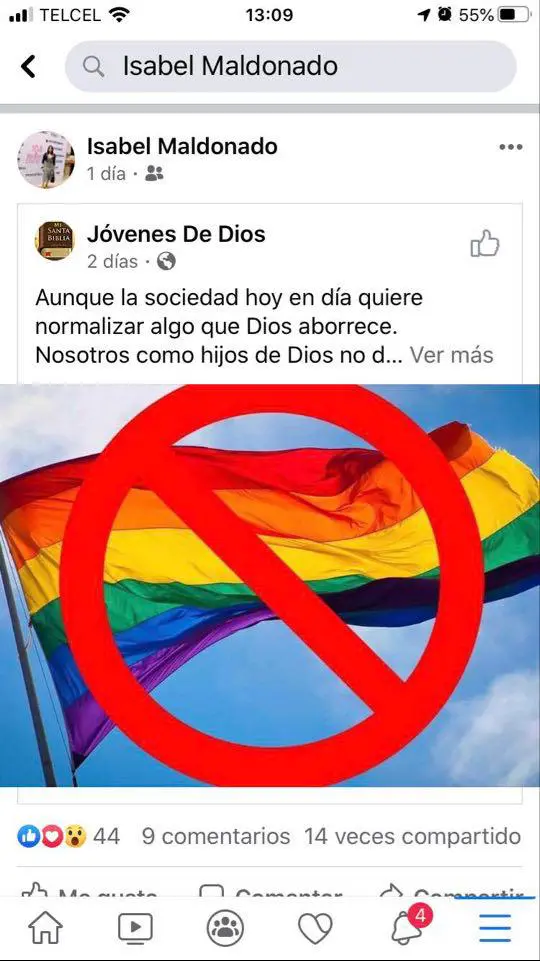Open the Dating heart tab
The width and height of the screenshot is (540, 961).
pos(315,928)
